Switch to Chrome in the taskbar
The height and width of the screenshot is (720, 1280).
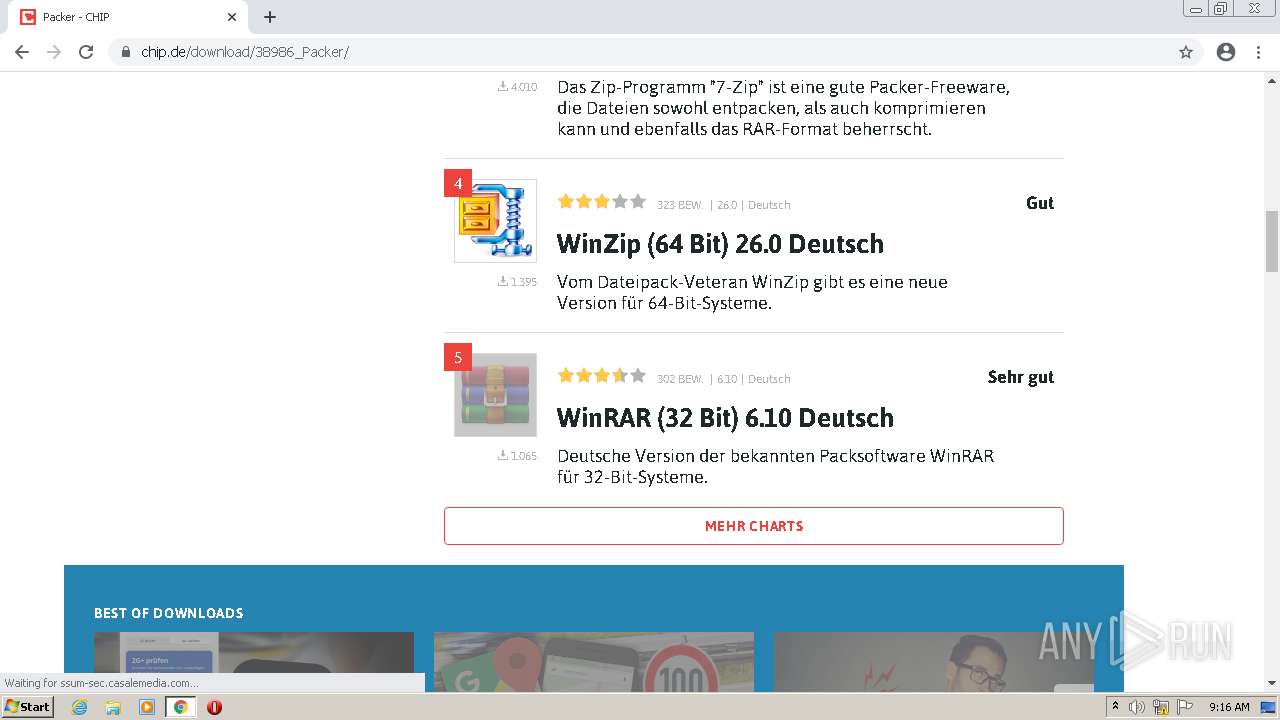click(180, 707)
